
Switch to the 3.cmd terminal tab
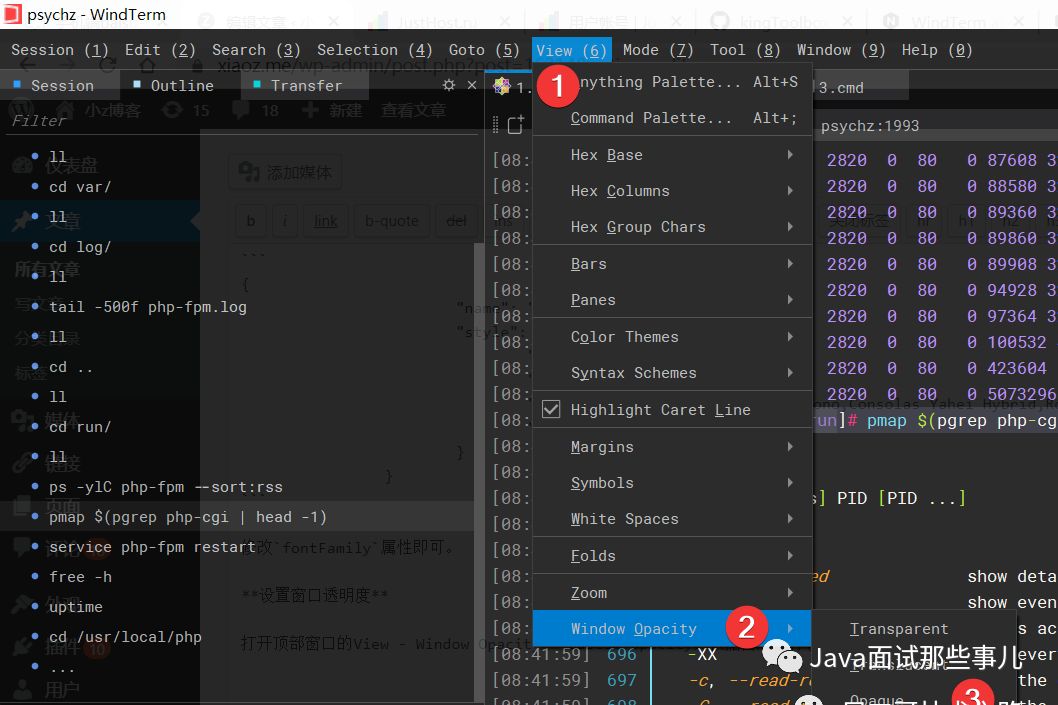click(x=841, y=88)
